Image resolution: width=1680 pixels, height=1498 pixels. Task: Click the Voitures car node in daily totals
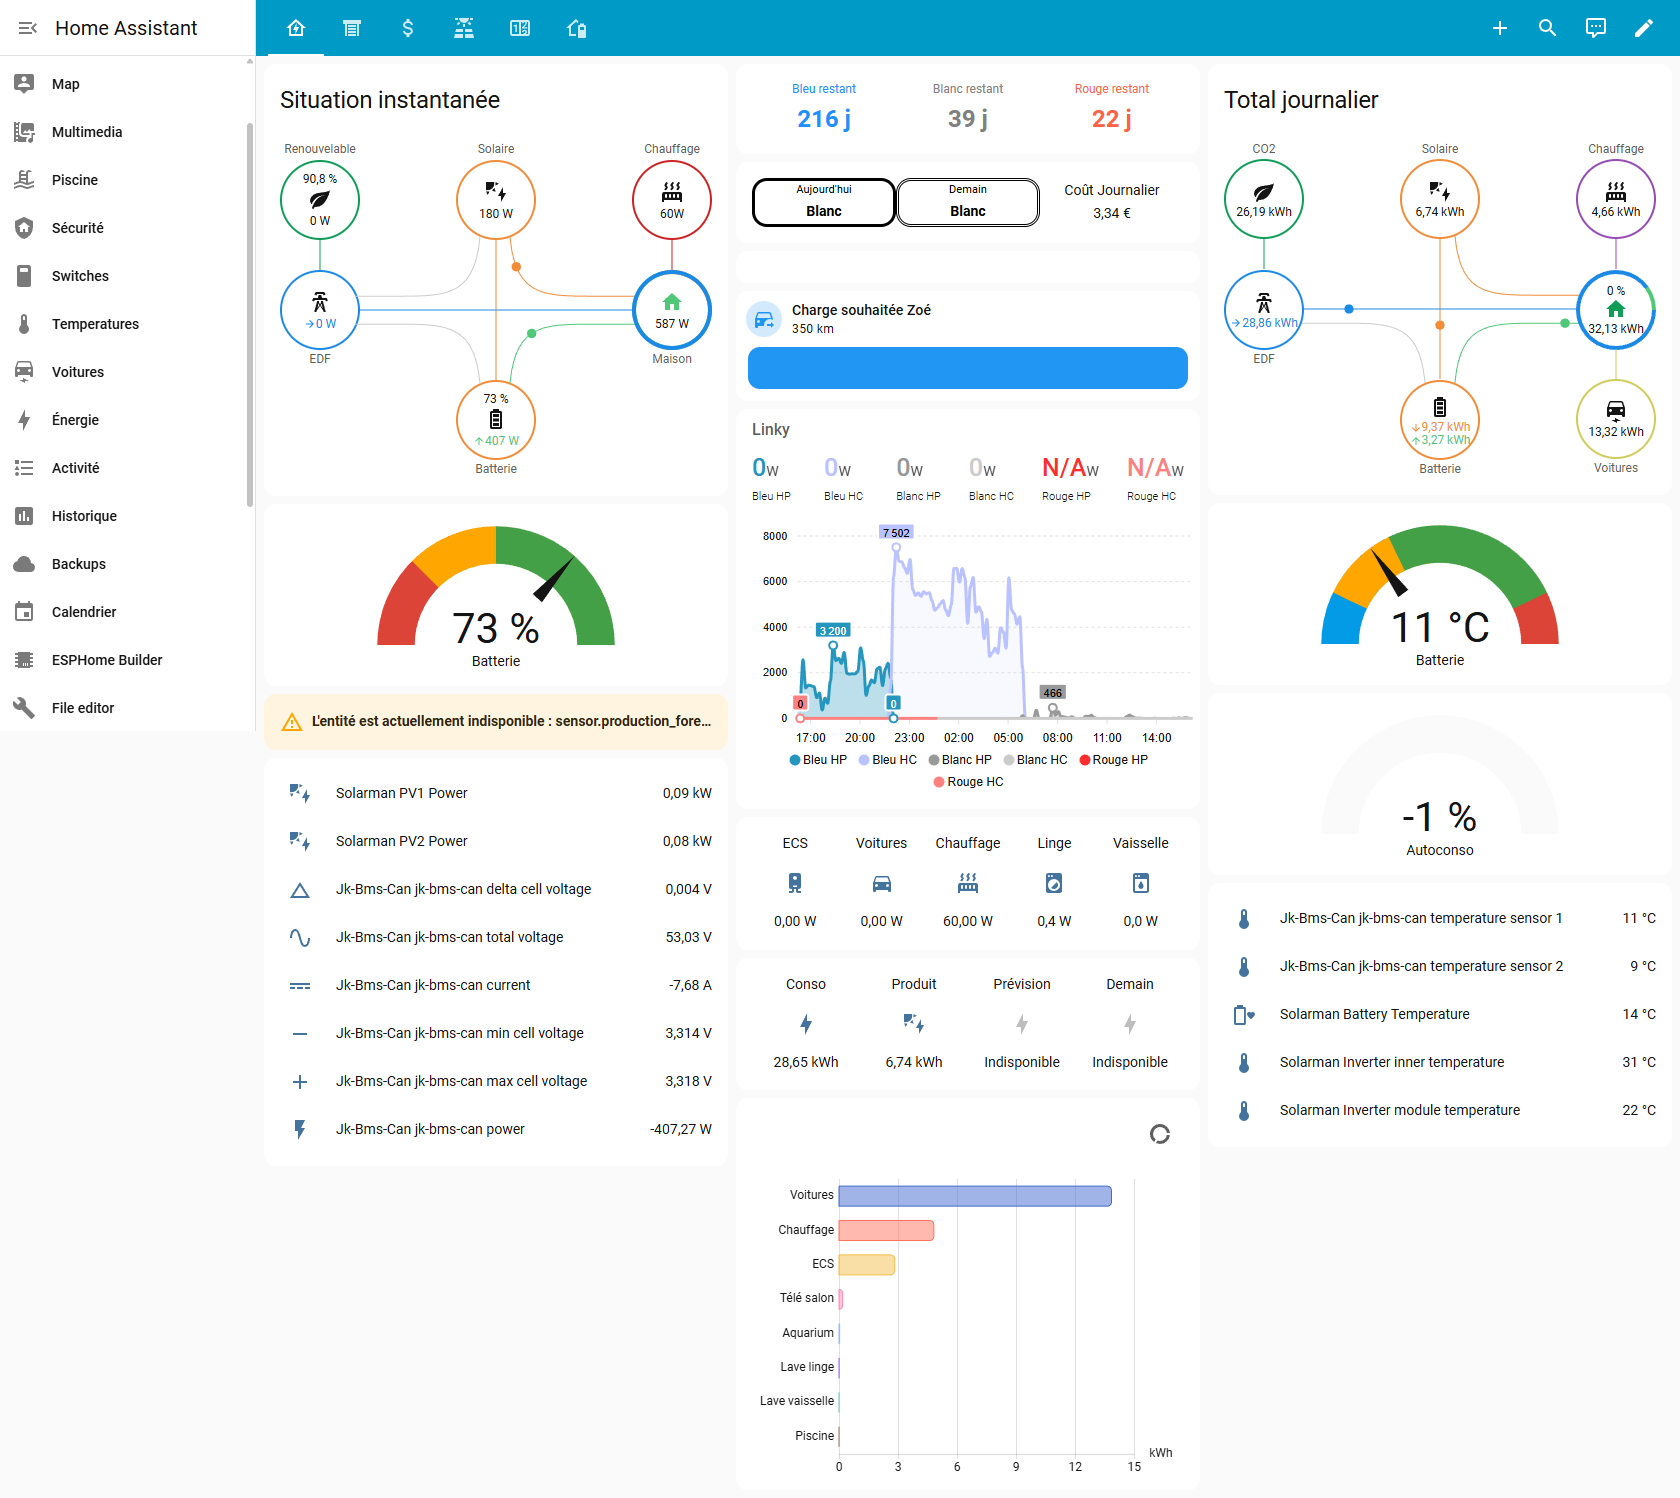(x=1615, y=419)
